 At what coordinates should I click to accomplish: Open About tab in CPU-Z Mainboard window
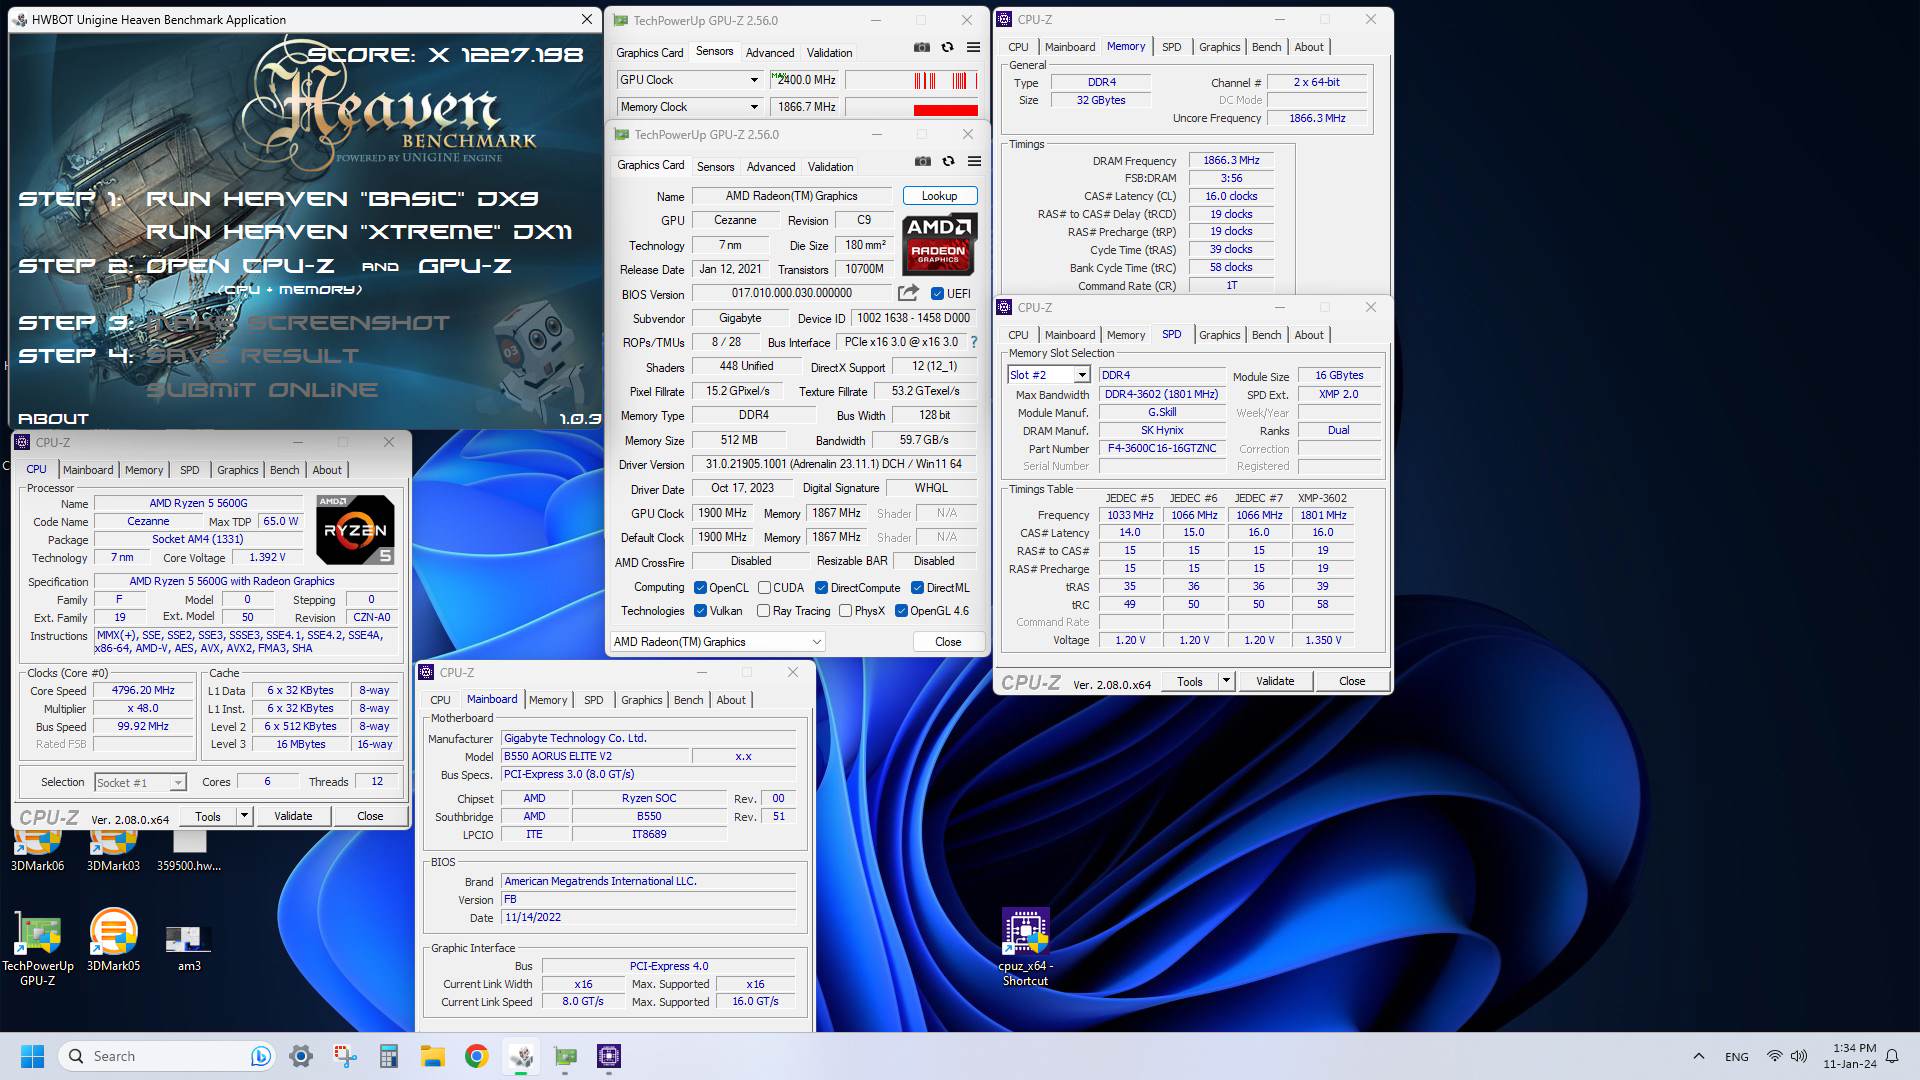(x=731, y=700)
